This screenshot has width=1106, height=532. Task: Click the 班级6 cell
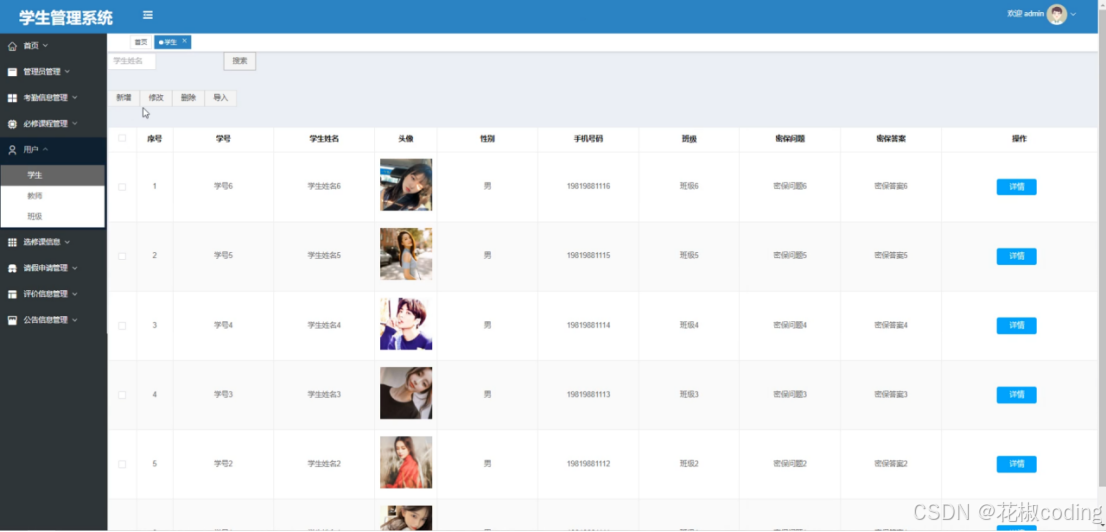coord(689,186)
